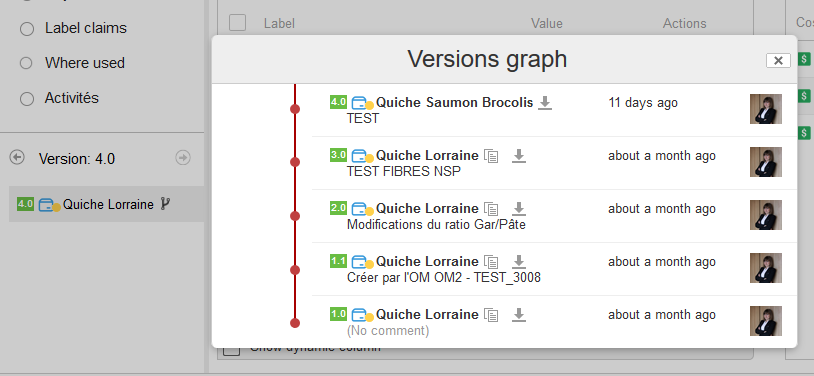Download version 1.1 Quiche Lorraine
Screen dimensions: 814x376
(x=519, y=262)
